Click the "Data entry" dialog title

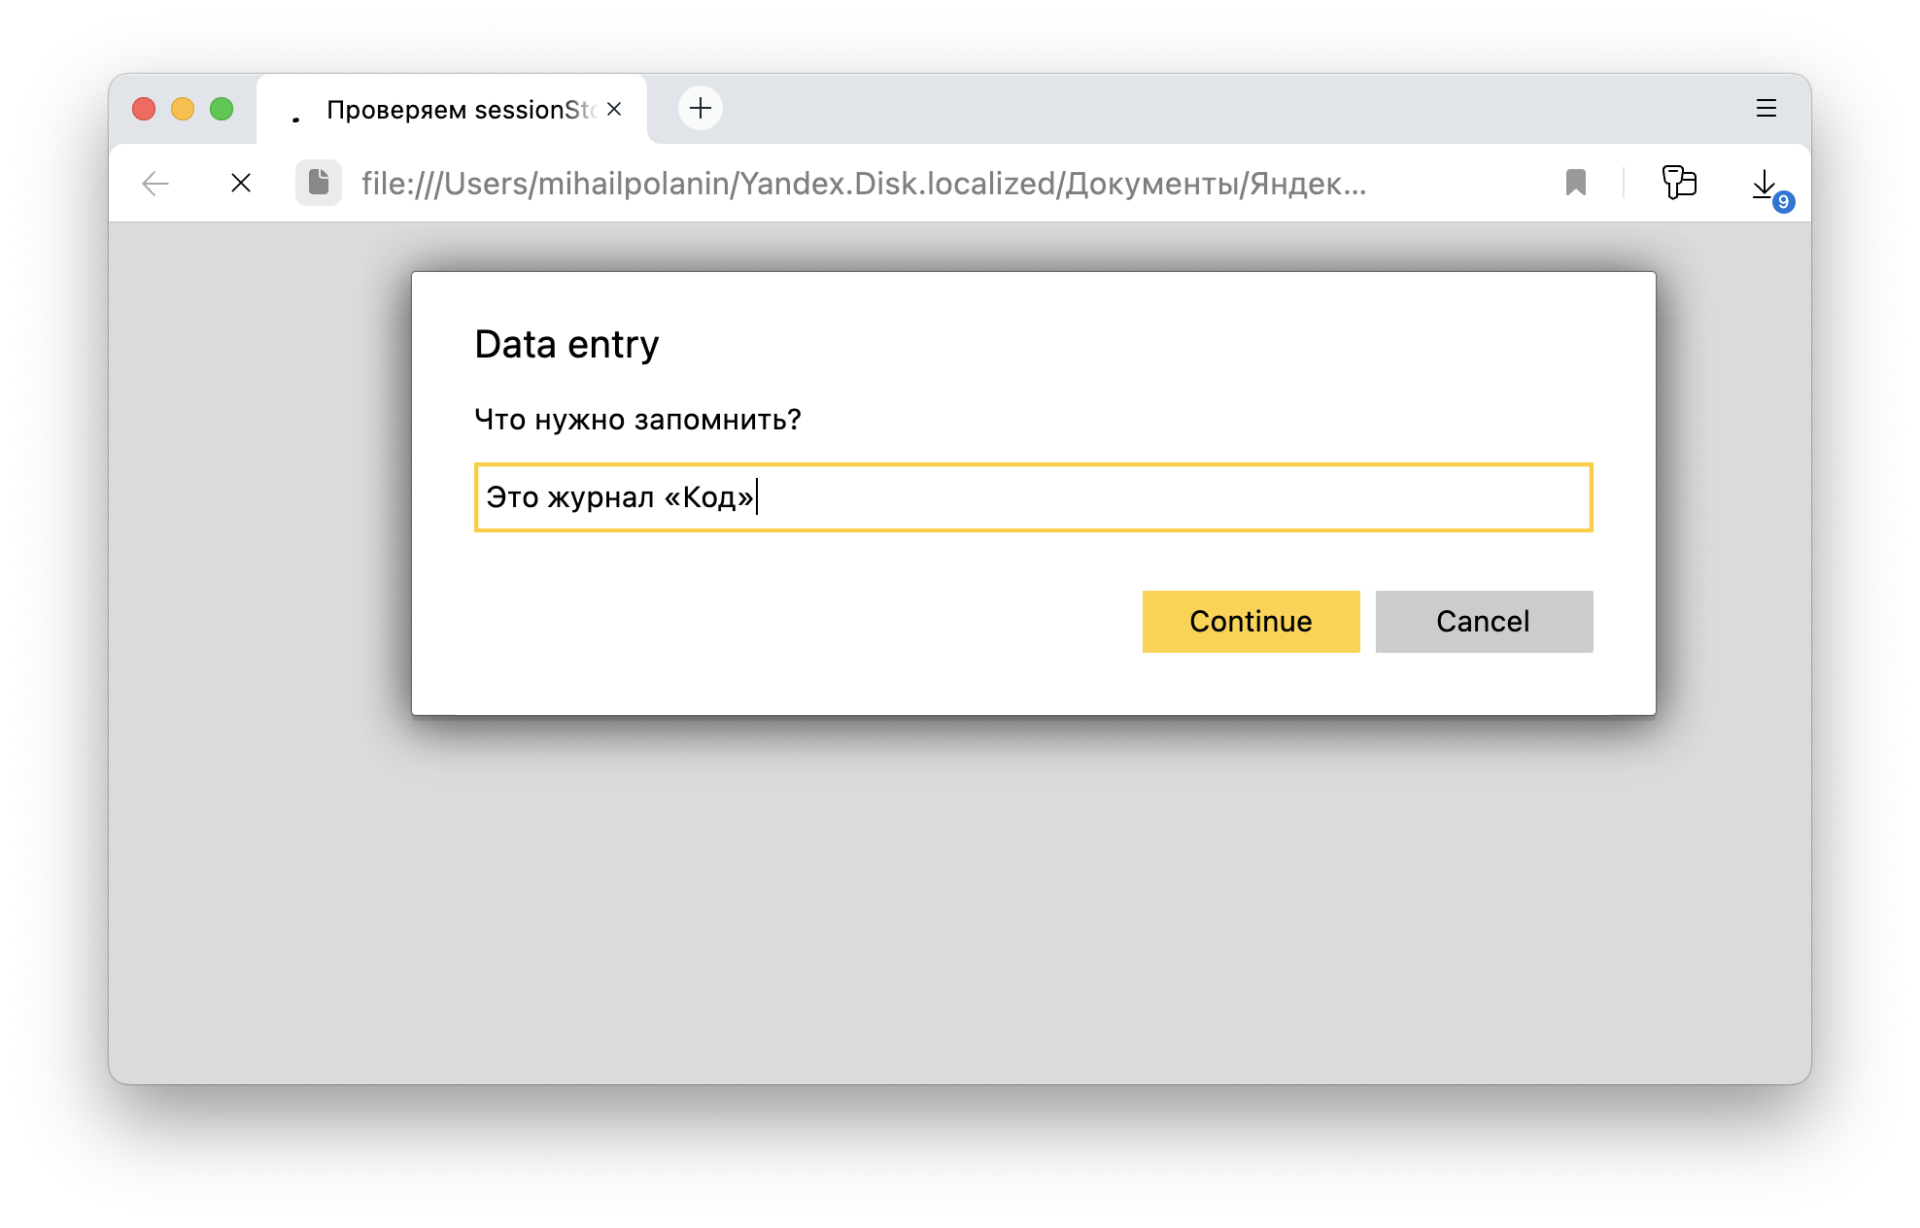[566, 344]
